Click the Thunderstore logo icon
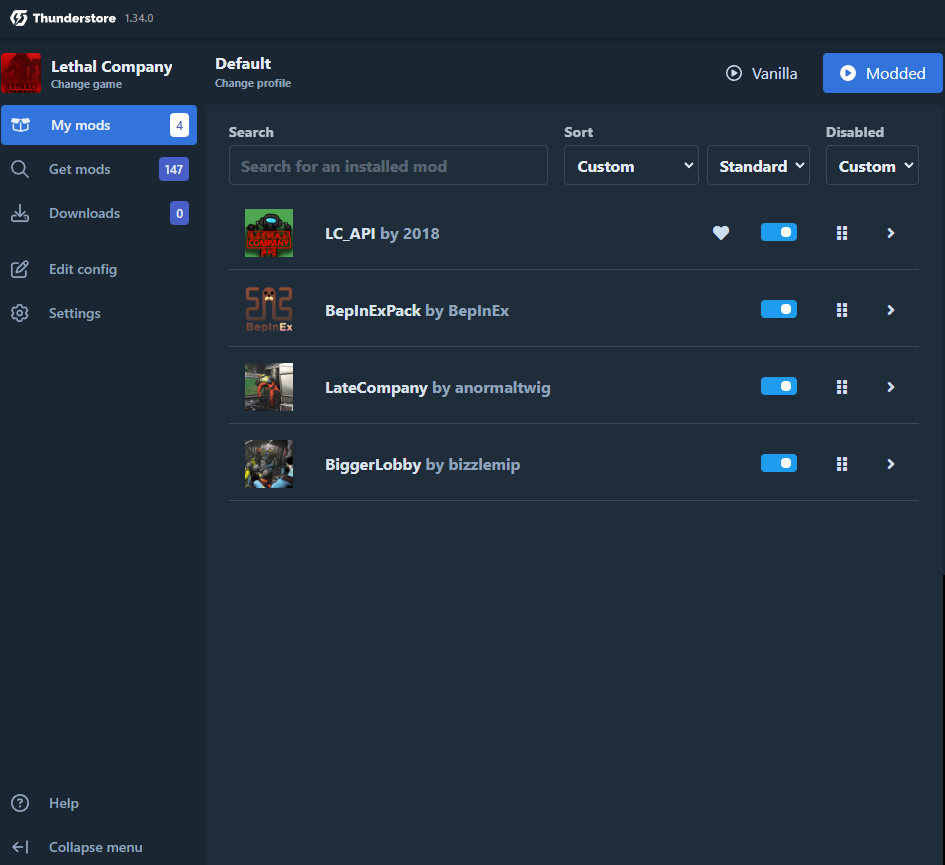Image resolution: width=945 pixels, height=865 pixels. coord(19,18)
